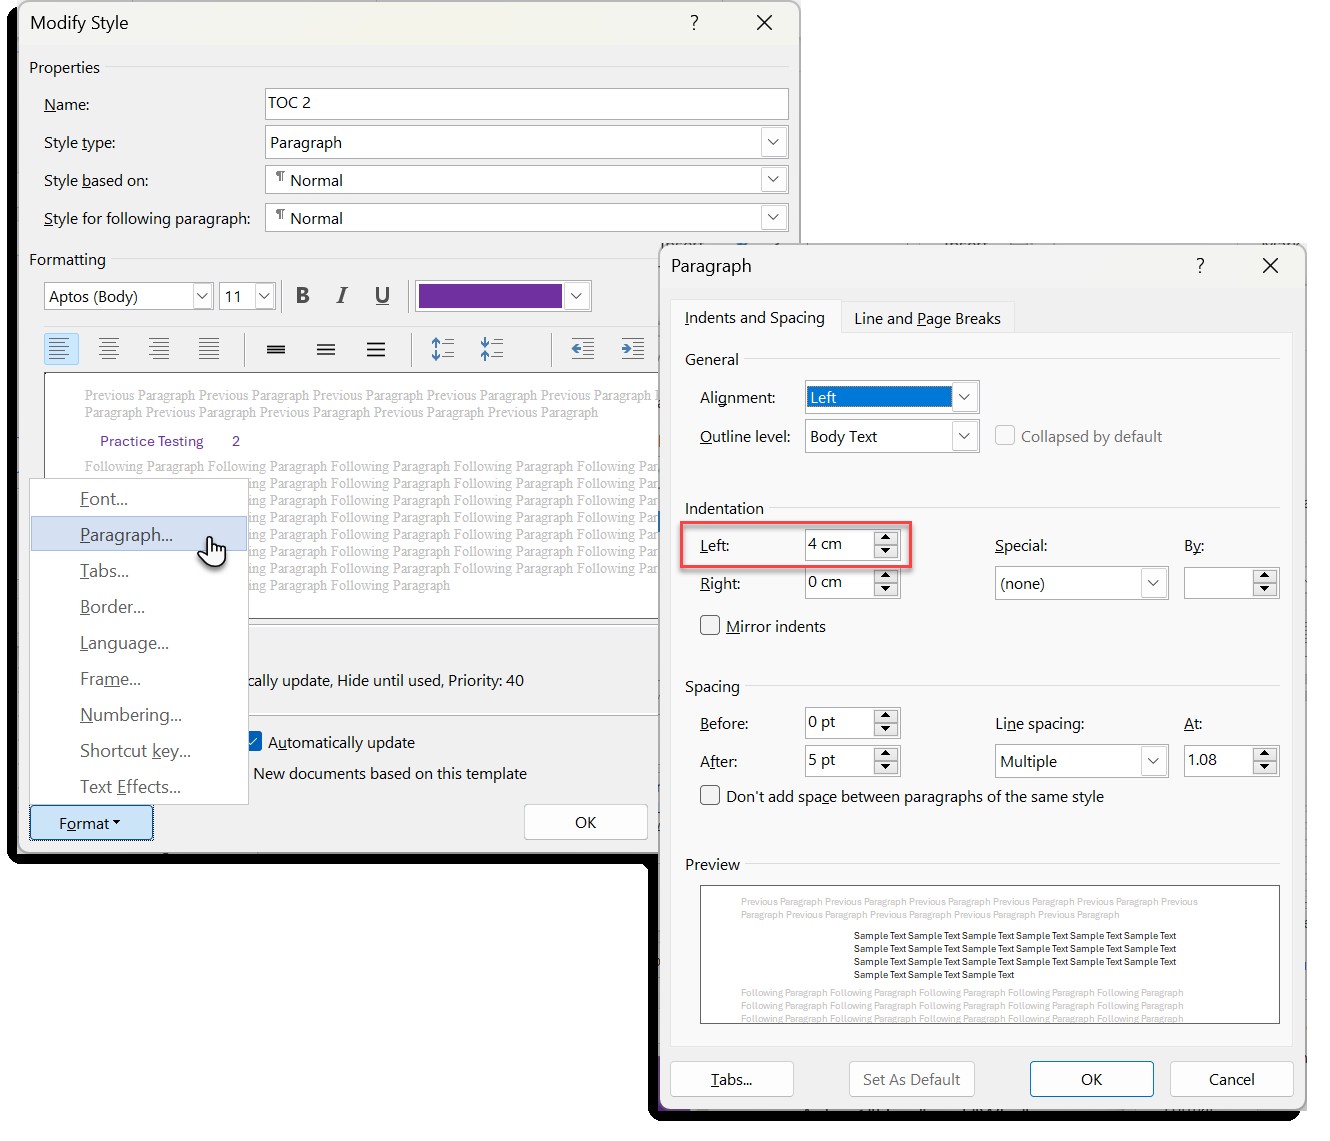Decrease Right indentation value
Image resolution: width=1330 pixels, height=1141 pixels.
886,589
